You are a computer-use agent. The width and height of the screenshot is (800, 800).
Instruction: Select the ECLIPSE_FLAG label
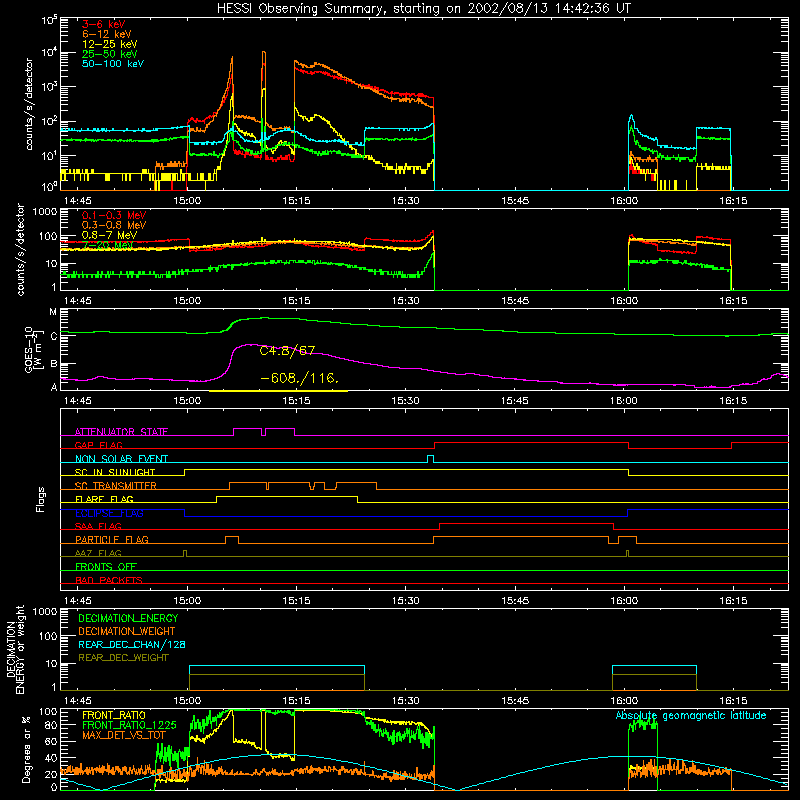pyautogui.click(x=109, y=513)
